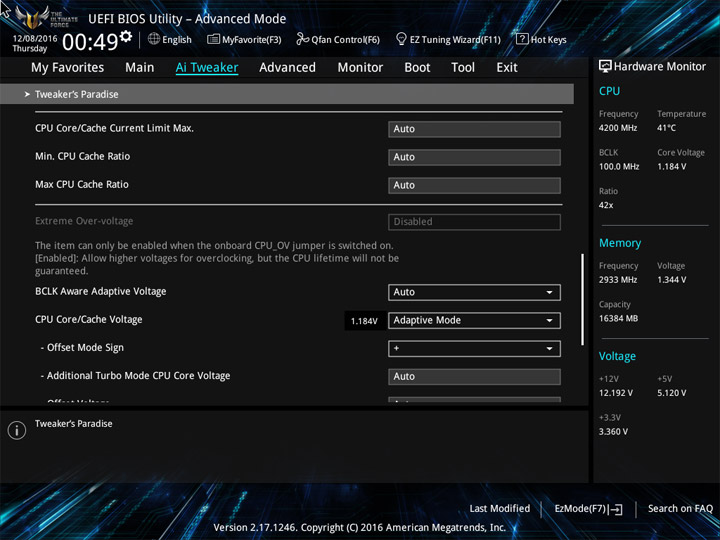Screen dimensions: 720x540
Task: Click the MyFavorite folder icon
Action: [214, 39]
